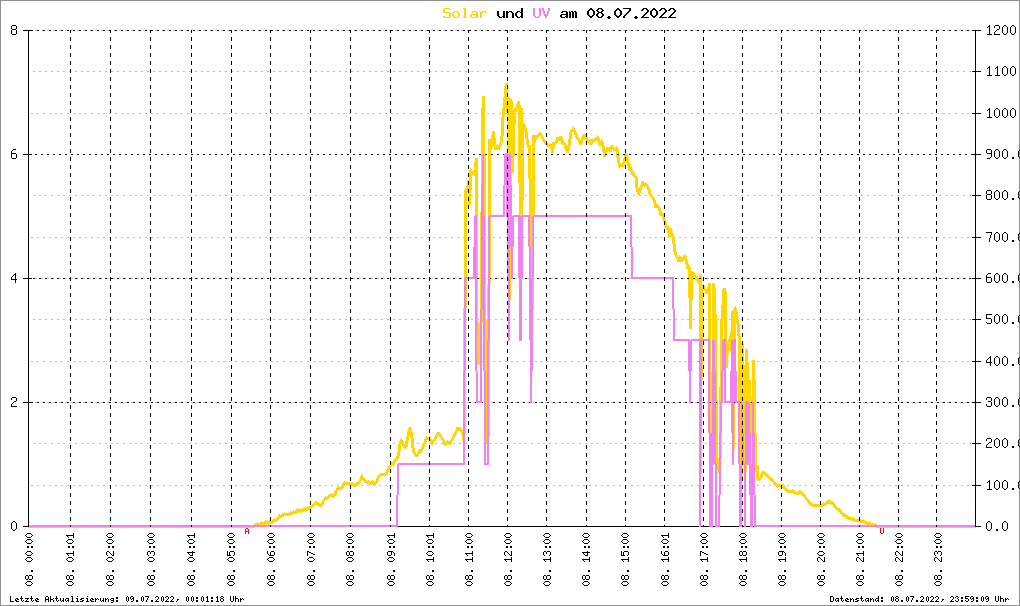Click the time label '08. 14:00'
Image resolution: width=1020 pixels, height=606 pixels.
586,560
